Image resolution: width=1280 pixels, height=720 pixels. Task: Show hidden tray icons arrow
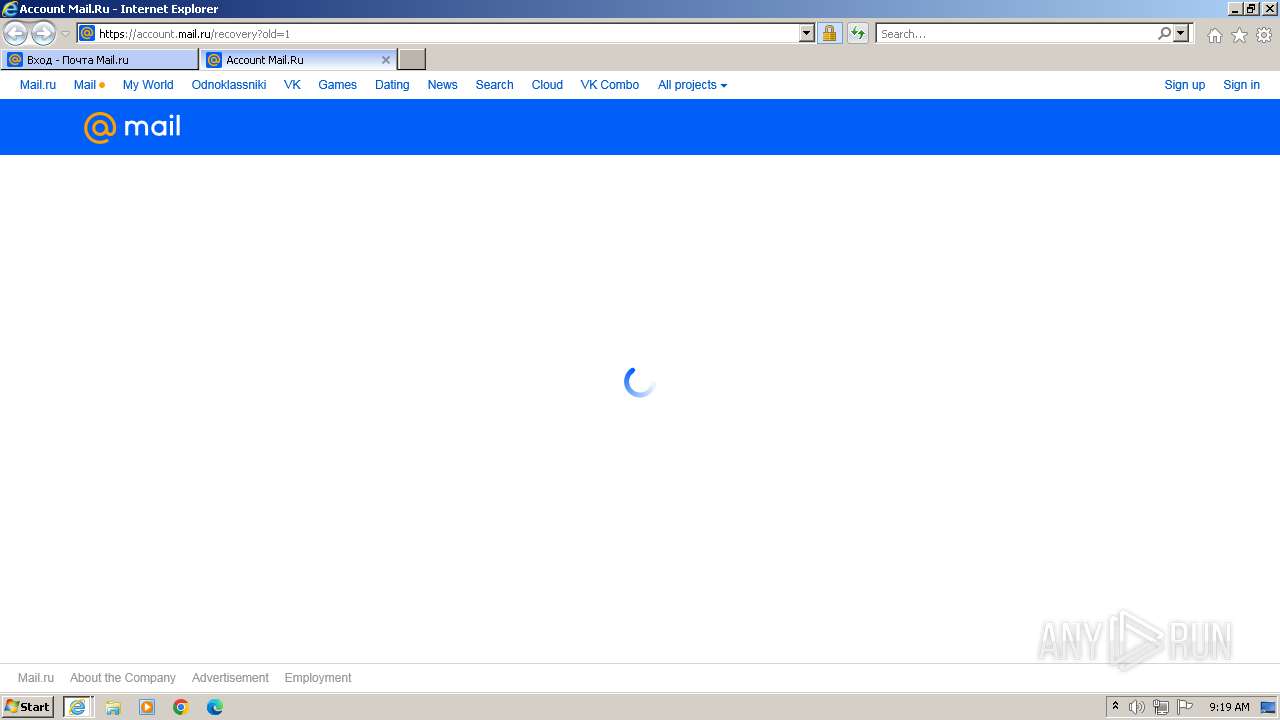coord(1115,707)
